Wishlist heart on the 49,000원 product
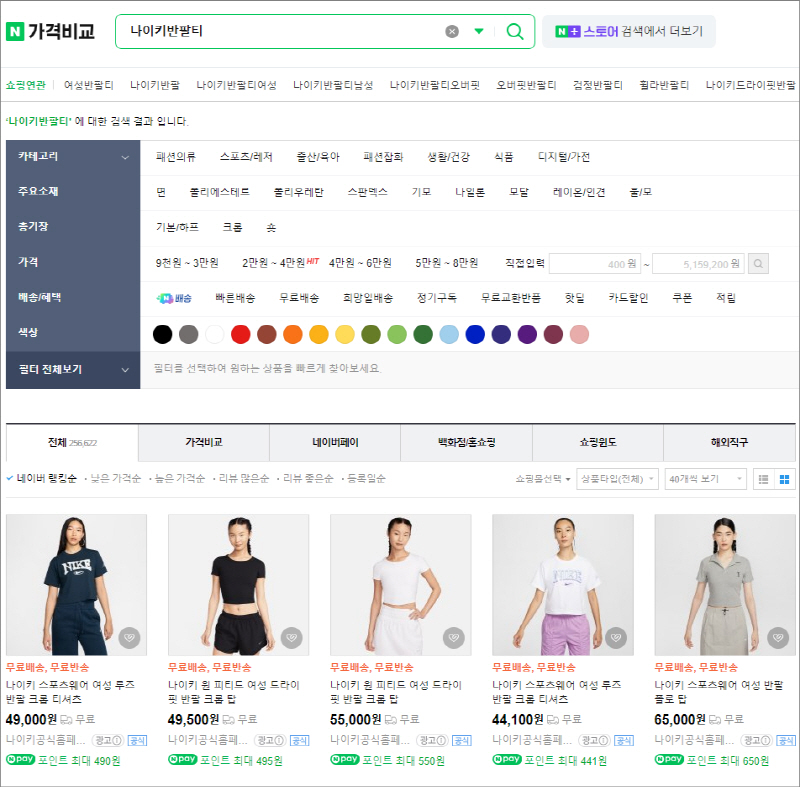800x787 pixels. [x=129, y=638]
